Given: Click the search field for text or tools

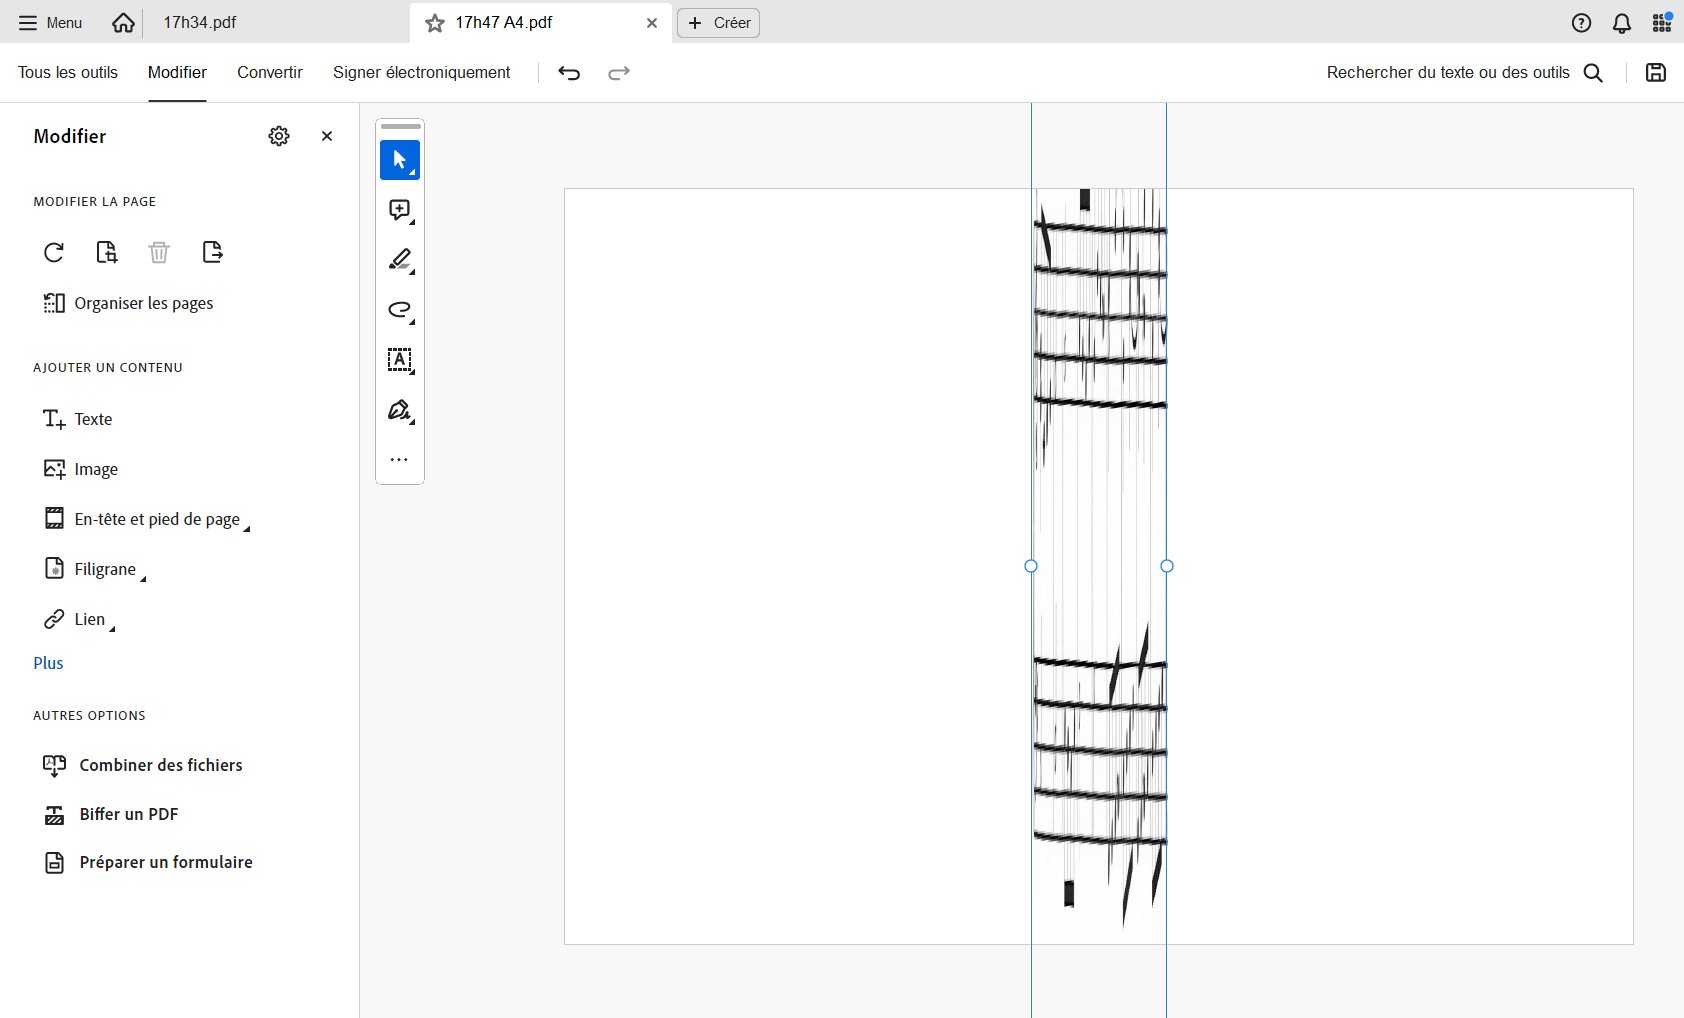Looking at the screenshot, I should [x=1447, y=72].
